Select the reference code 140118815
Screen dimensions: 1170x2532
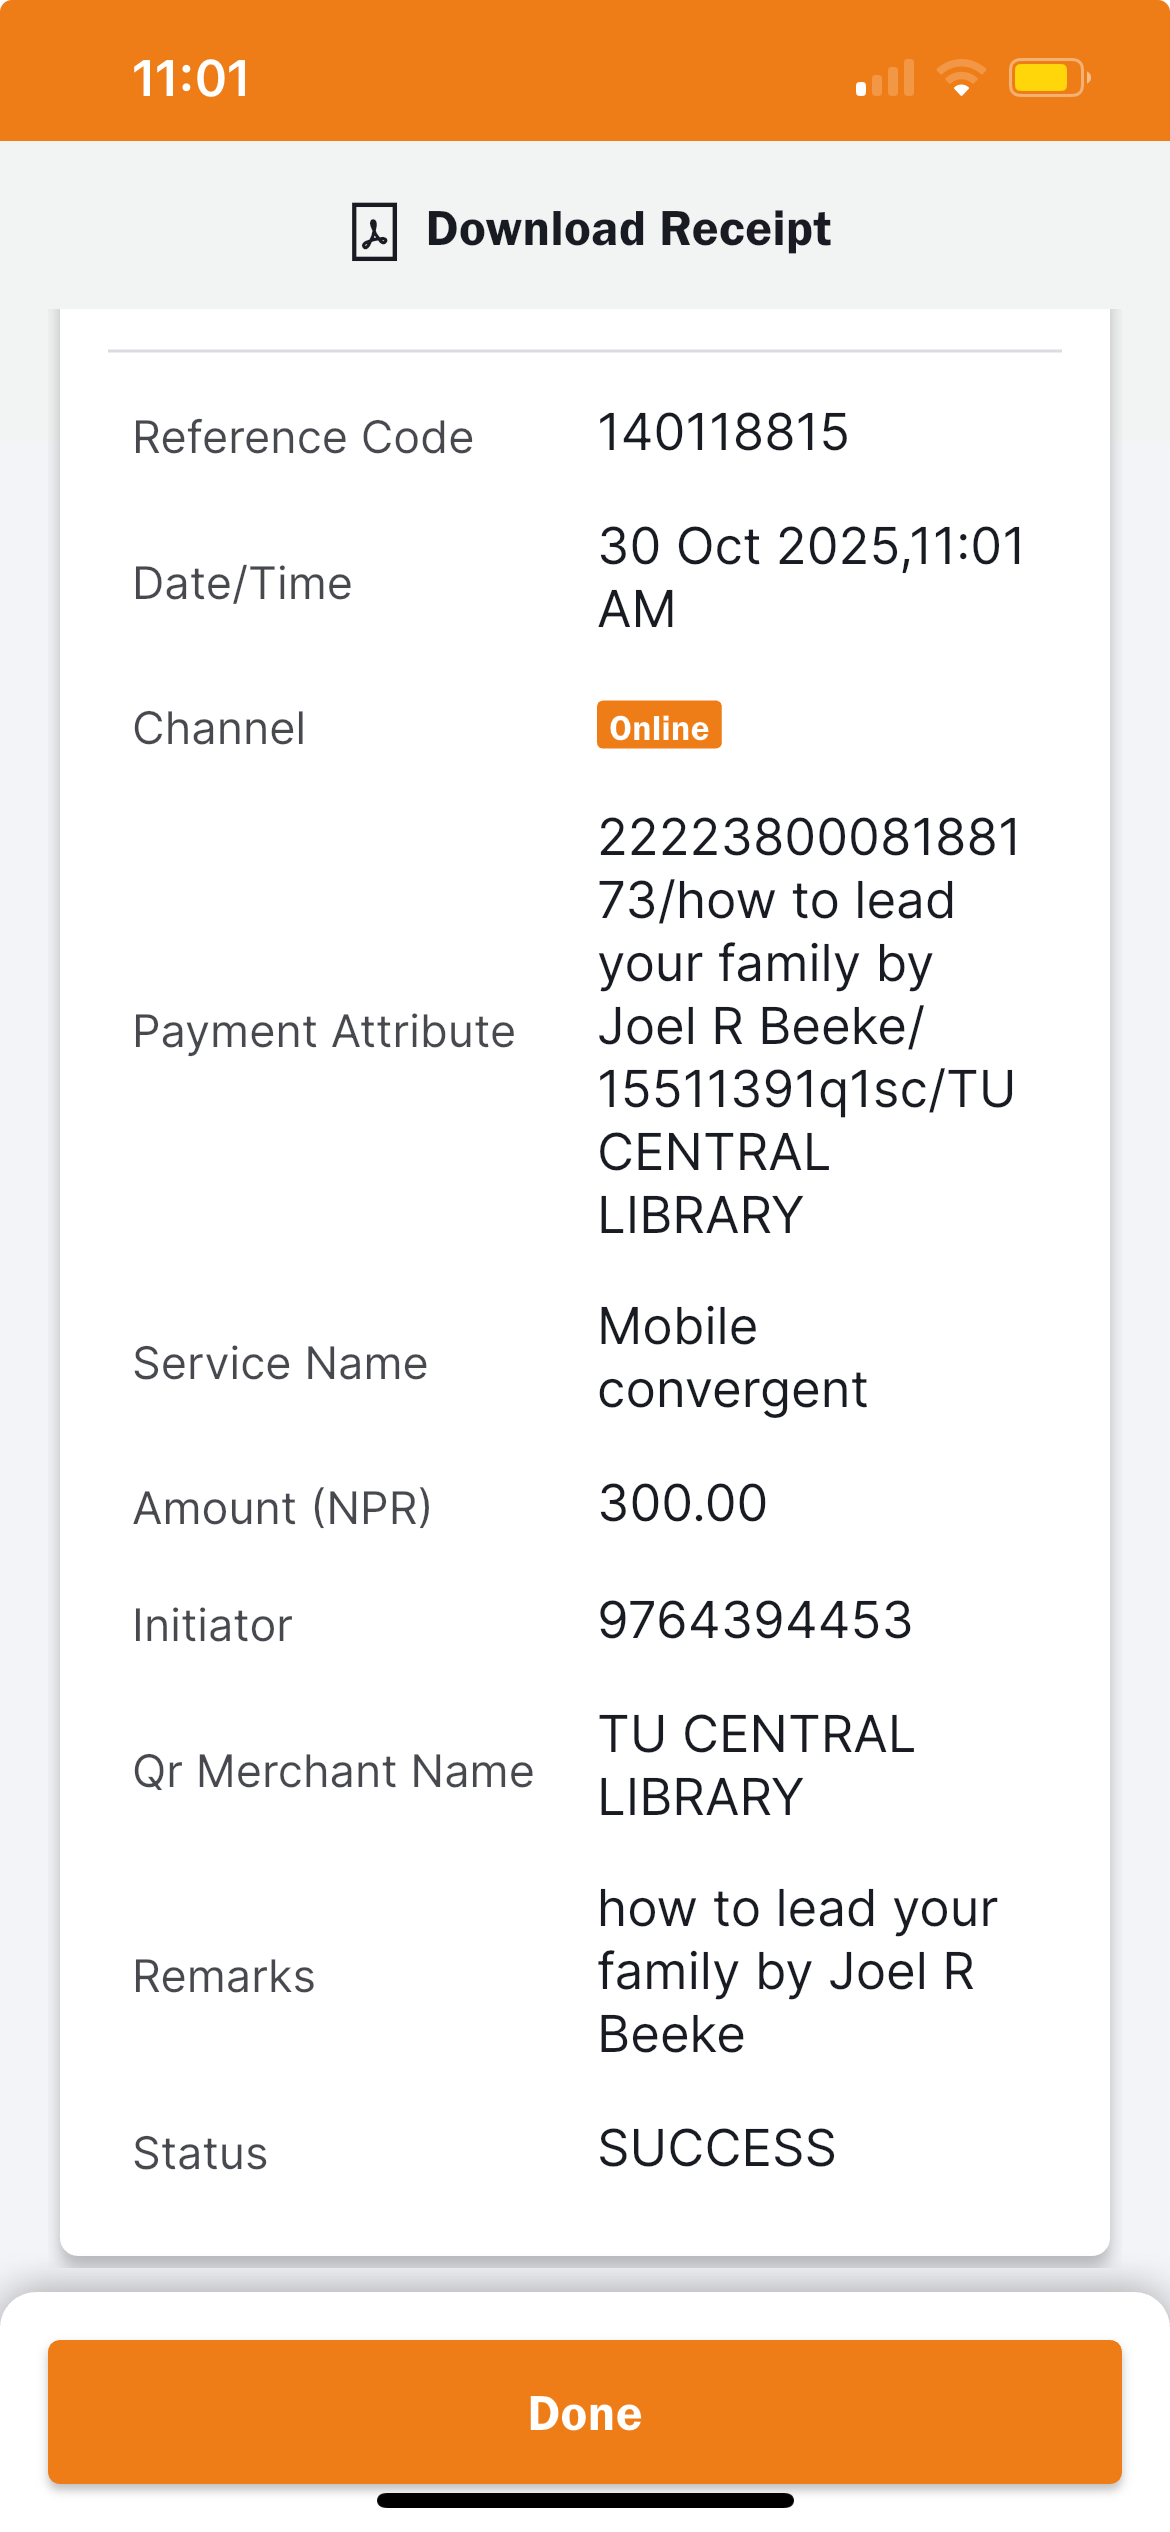723,433
